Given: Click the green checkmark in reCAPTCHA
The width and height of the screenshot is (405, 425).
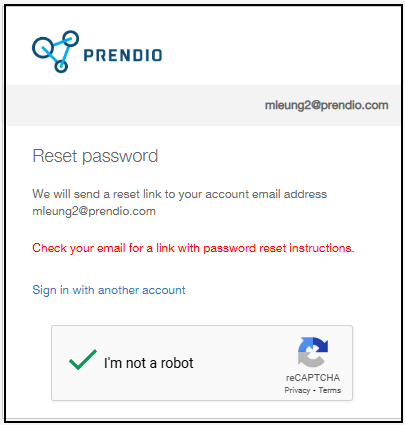Looking at the screenshot, I should click(83, 360).
